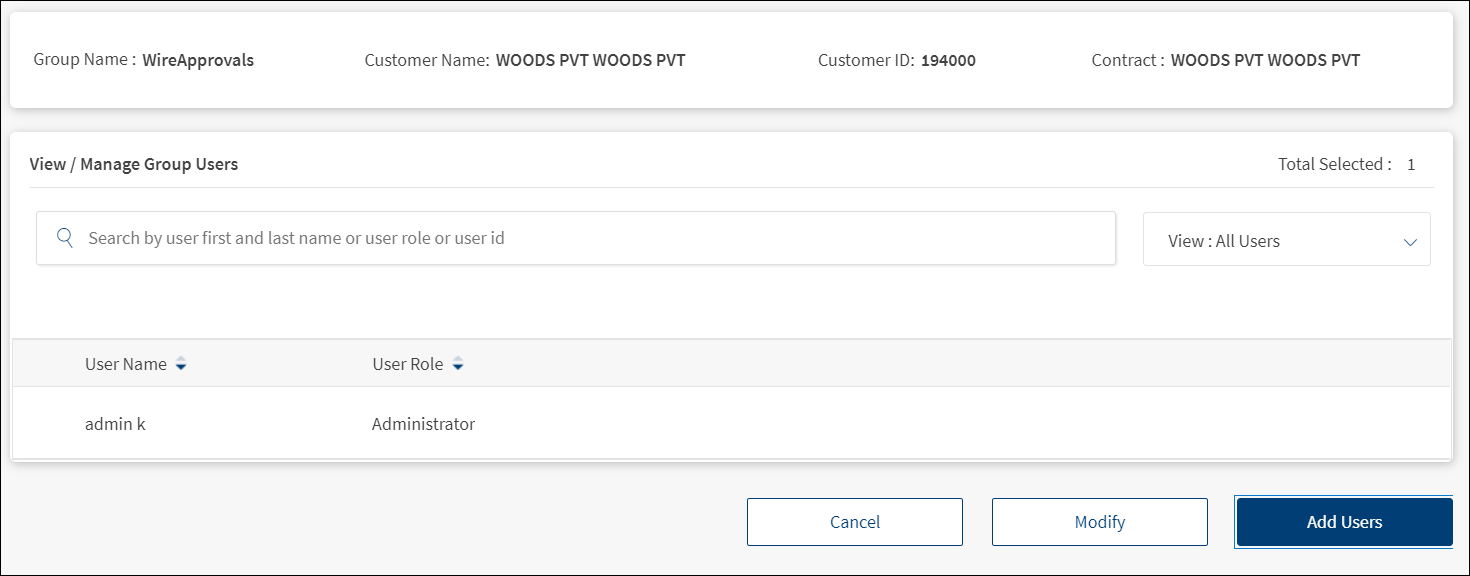Screen dimensions: 1470x576
Task: Click the WireApprovals group name value
Action: pos(198,60)
